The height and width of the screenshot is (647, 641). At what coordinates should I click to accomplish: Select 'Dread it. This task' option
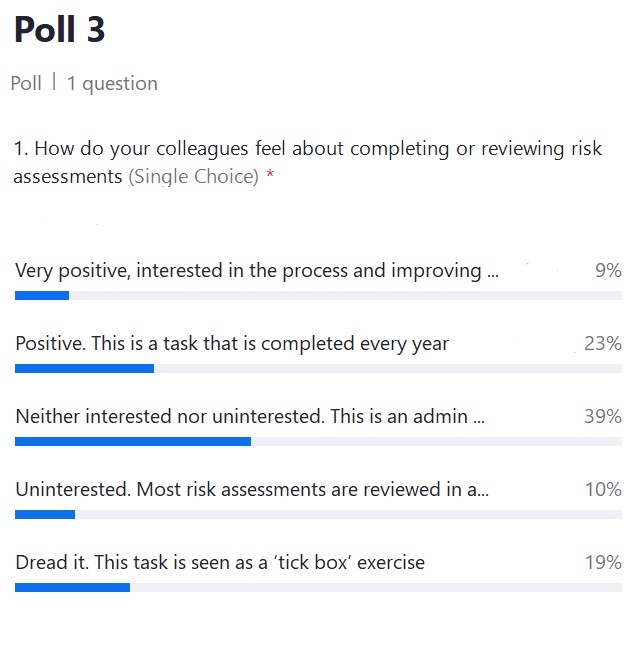pos(220,562)
